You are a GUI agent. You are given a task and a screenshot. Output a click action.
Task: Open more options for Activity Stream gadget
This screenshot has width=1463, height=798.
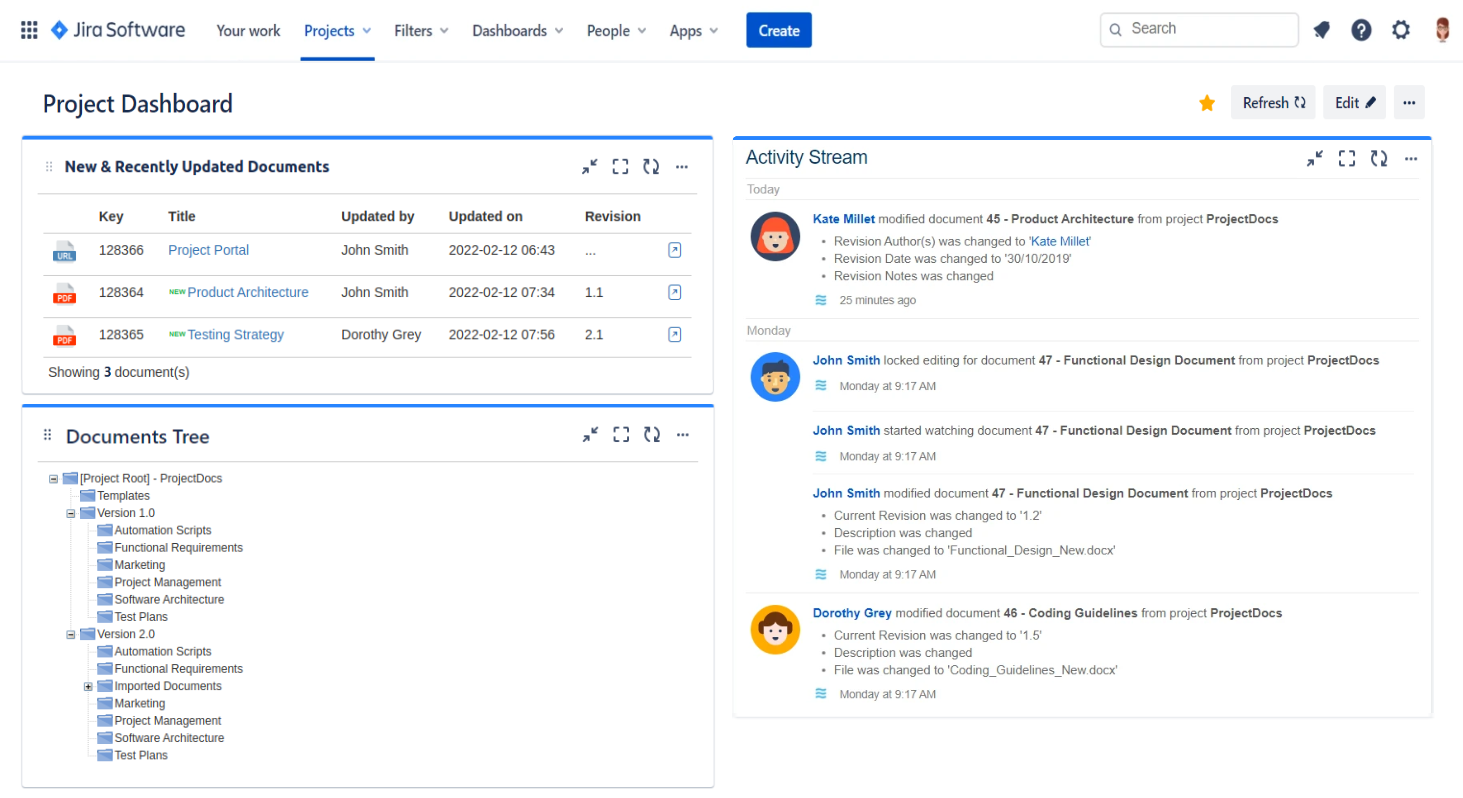[1411, 158]
